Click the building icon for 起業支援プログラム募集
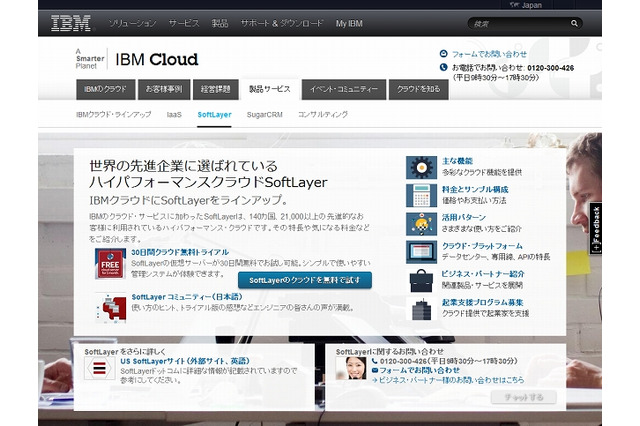The image size is (640, 426). 421,309
